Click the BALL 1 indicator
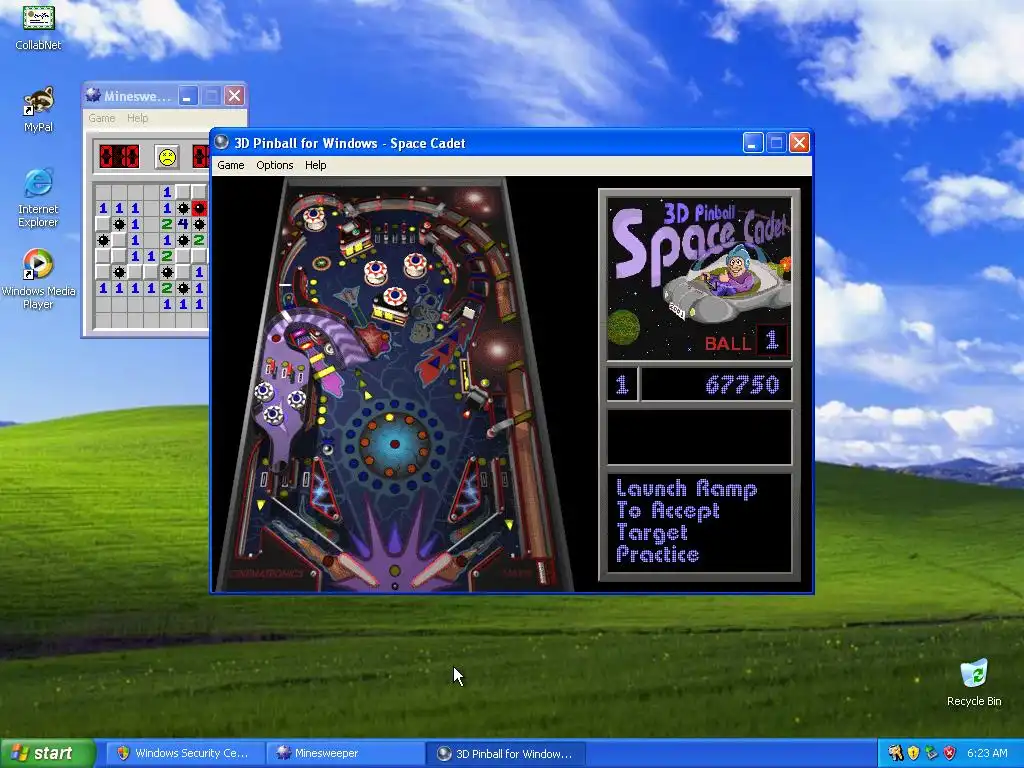The width and height of the screenshot is (1024, 768). (745, 341)
